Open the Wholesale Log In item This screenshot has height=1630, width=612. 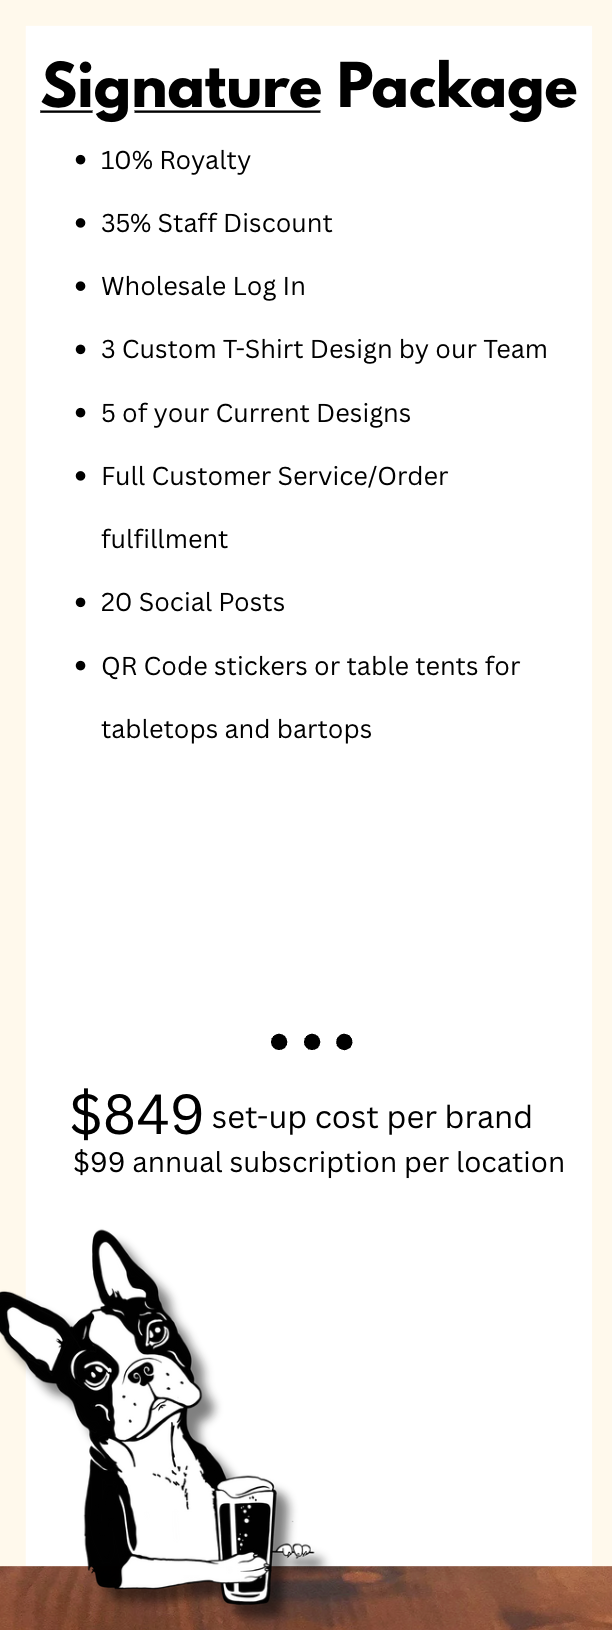[203, 287]
